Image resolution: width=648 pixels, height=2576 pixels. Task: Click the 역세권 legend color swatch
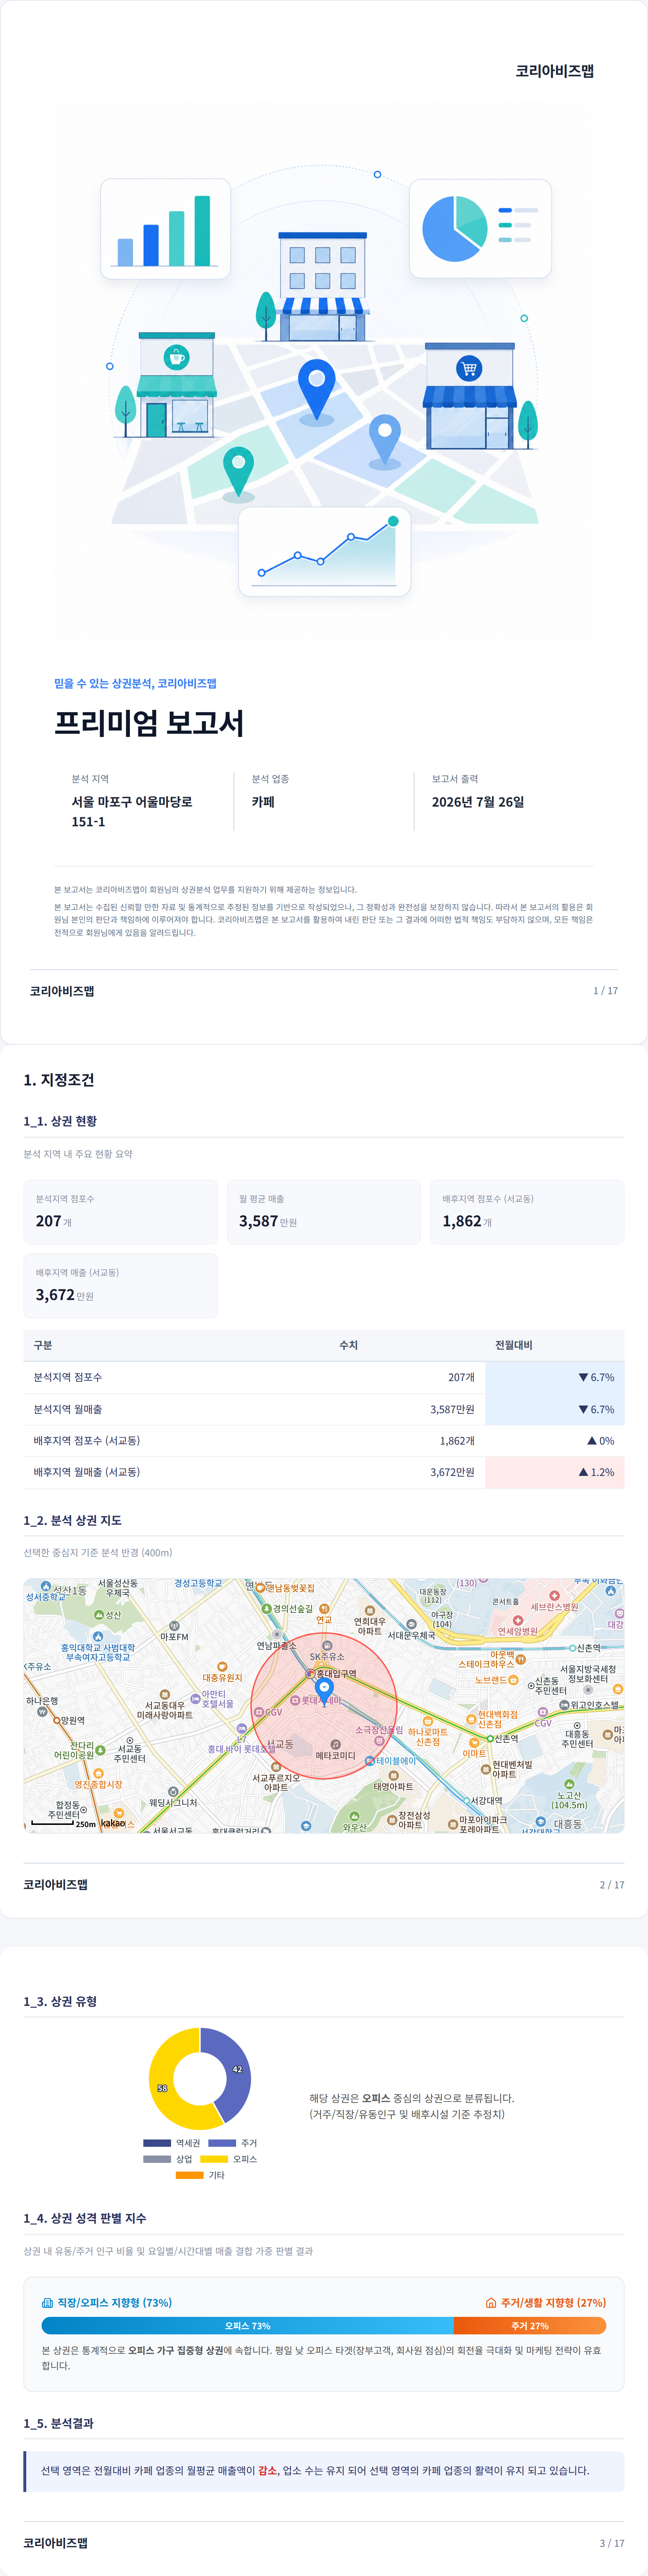click(x=157, y=2143)
